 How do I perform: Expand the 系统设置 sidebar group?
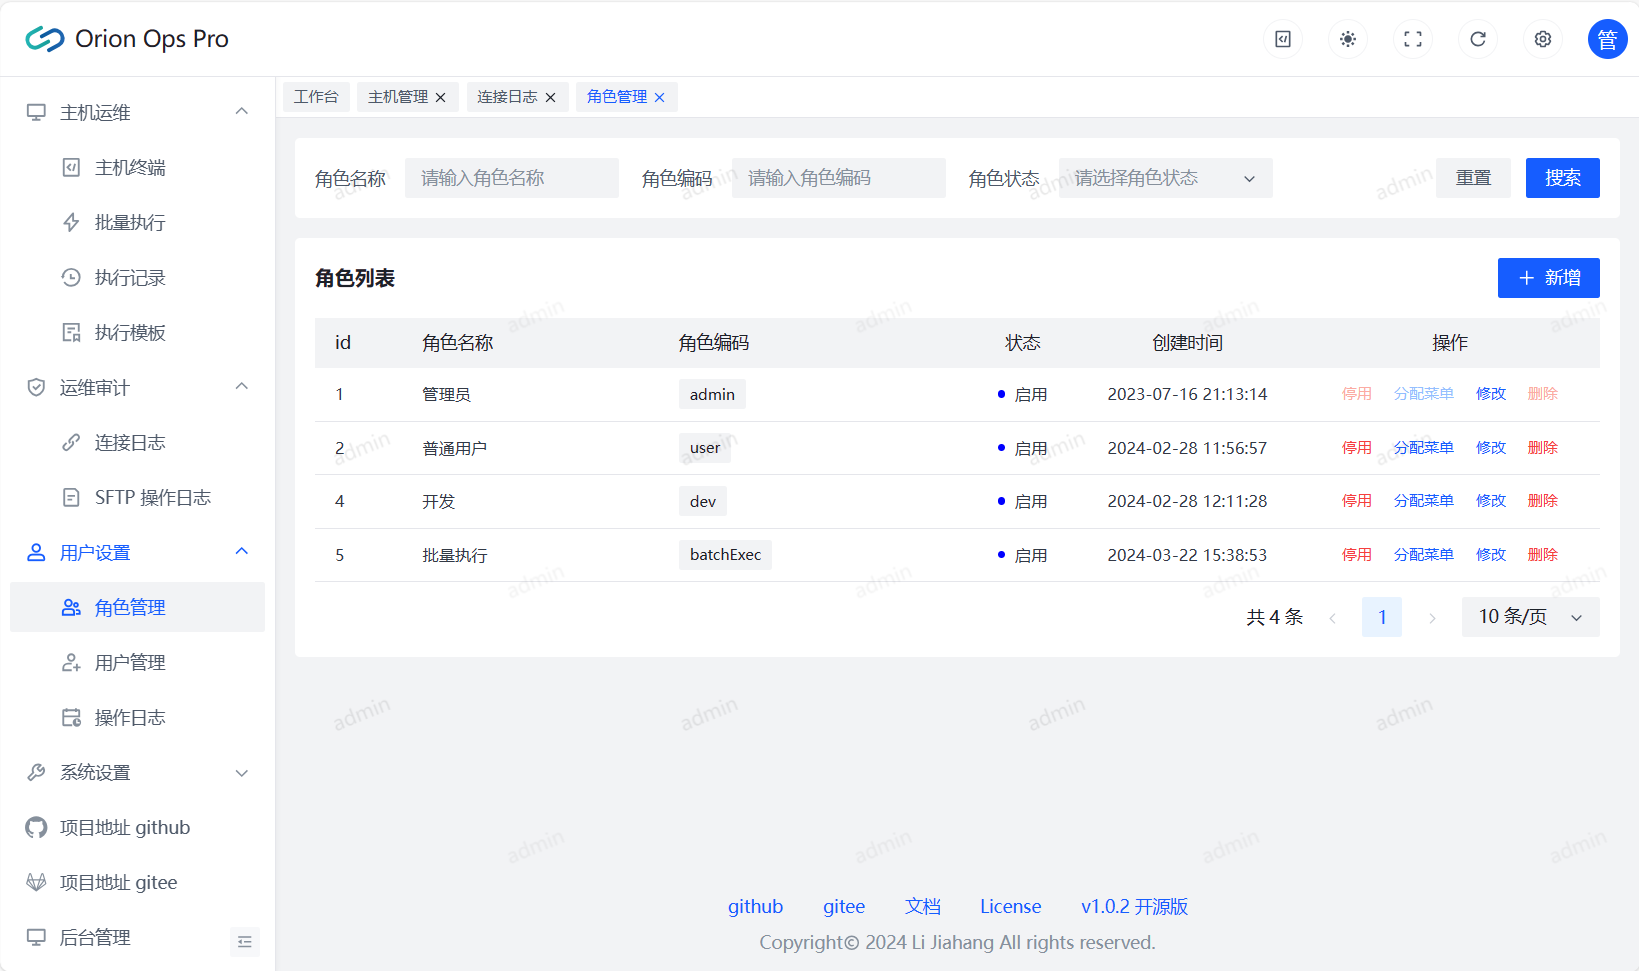click(137, 773)
